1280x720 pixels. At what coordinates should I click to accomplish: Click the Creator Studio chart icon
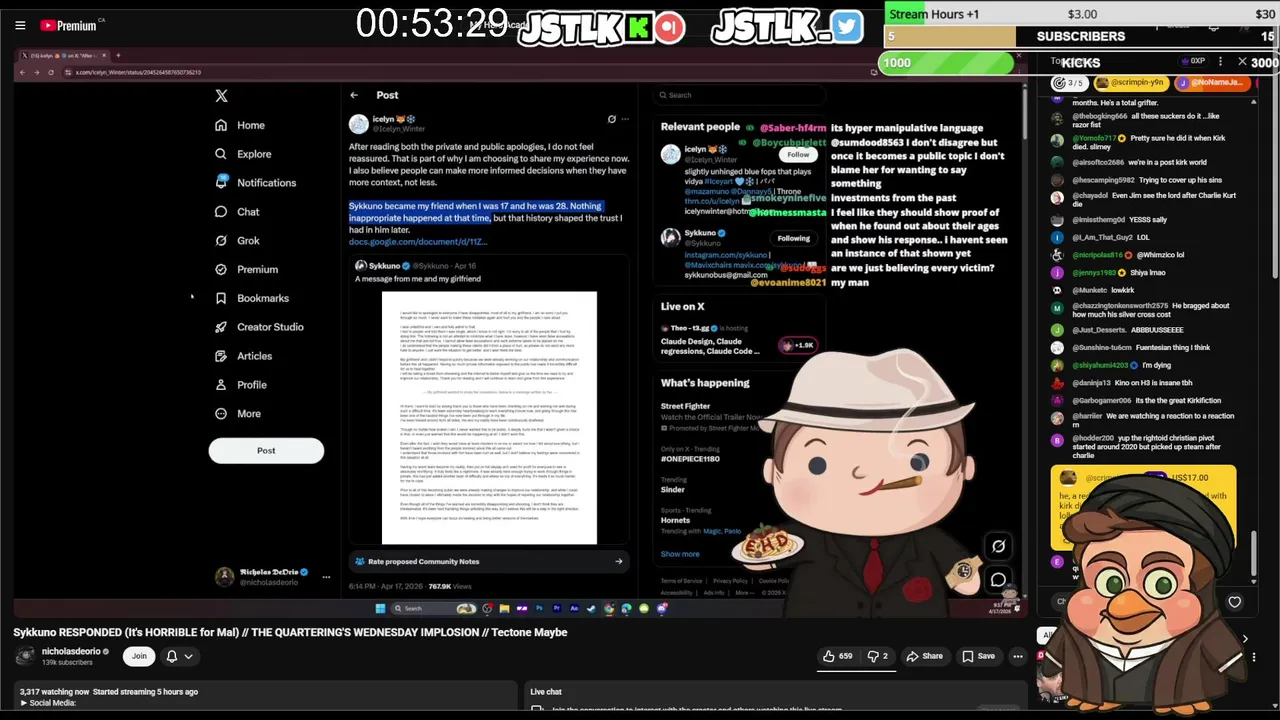pos(221,327)
